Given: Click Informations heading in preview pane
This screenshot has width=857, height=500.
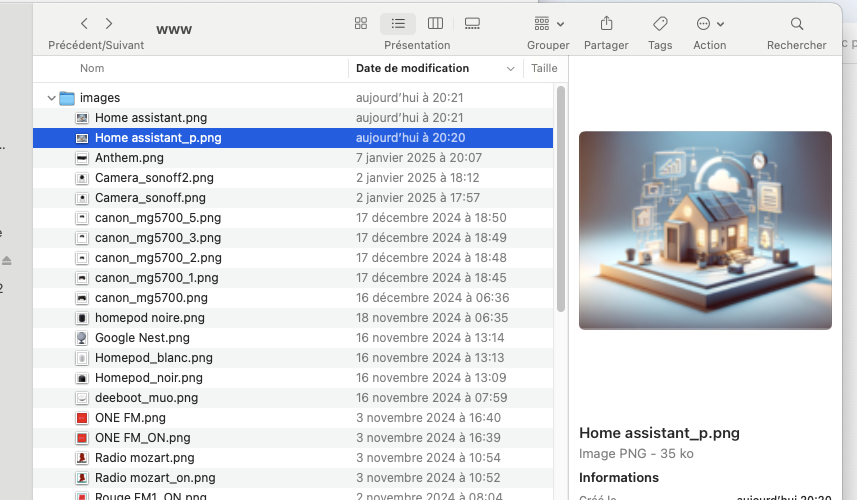Looking at the screenshot, I should click(619, 478).
